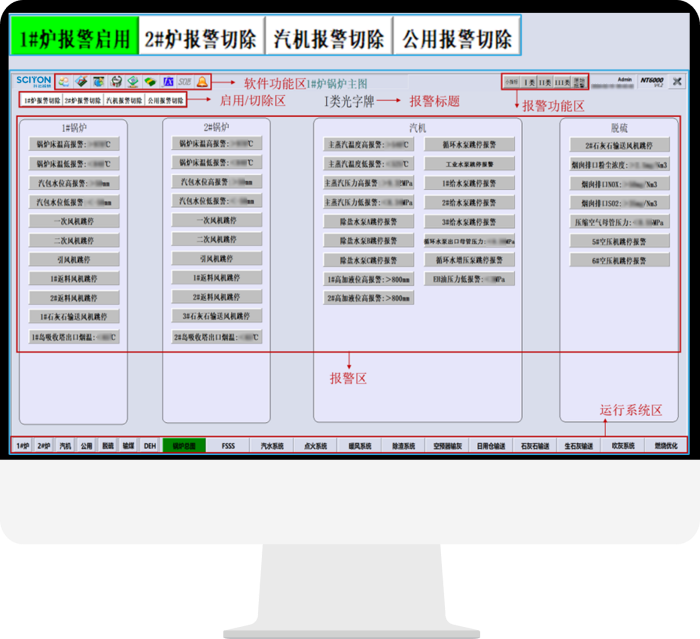Toggle the large 1#炉报警启用 green button

coord(75,37)
